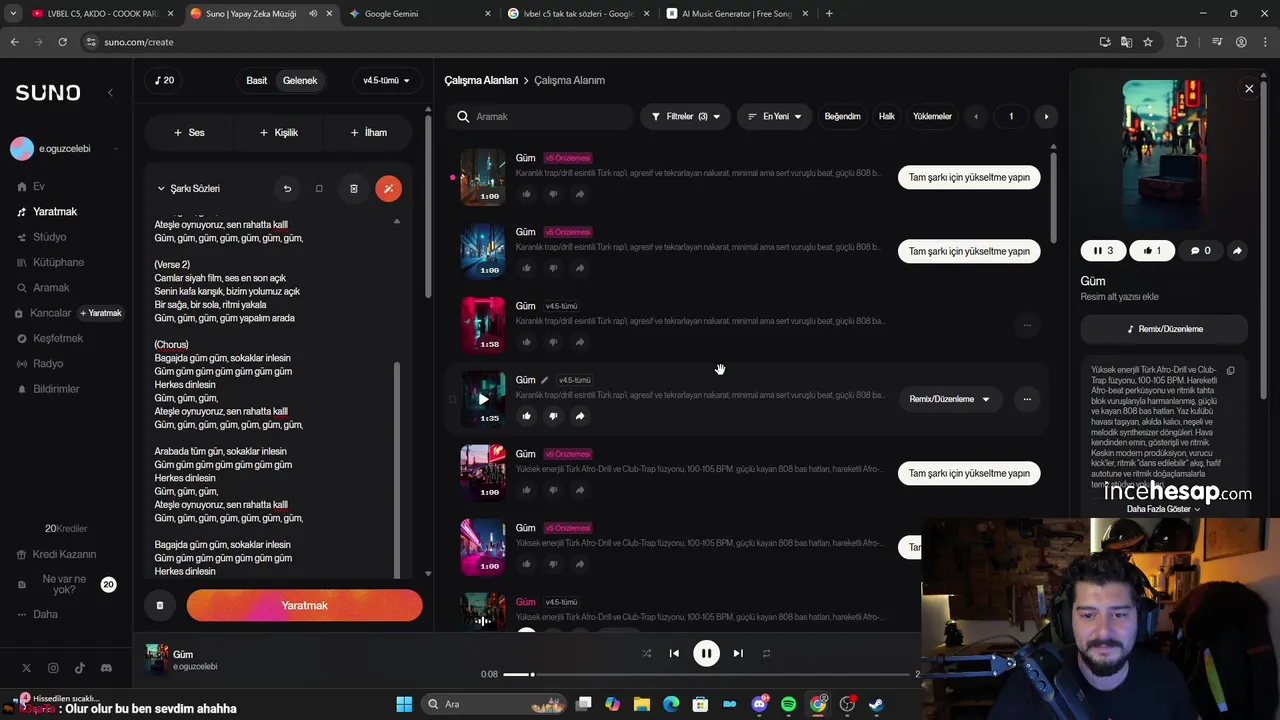Click the Yaratmak generate button

(x=304, y=605)
